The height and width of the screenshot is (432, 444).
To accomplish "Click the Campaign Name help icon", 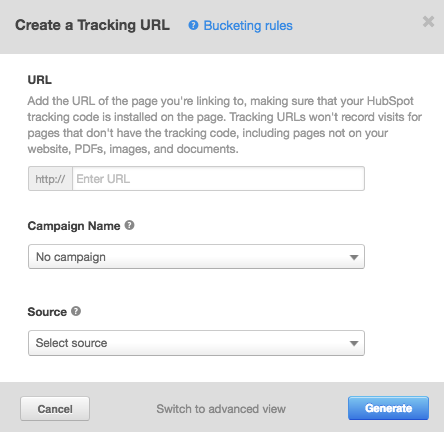I will [x=130, y=225].
